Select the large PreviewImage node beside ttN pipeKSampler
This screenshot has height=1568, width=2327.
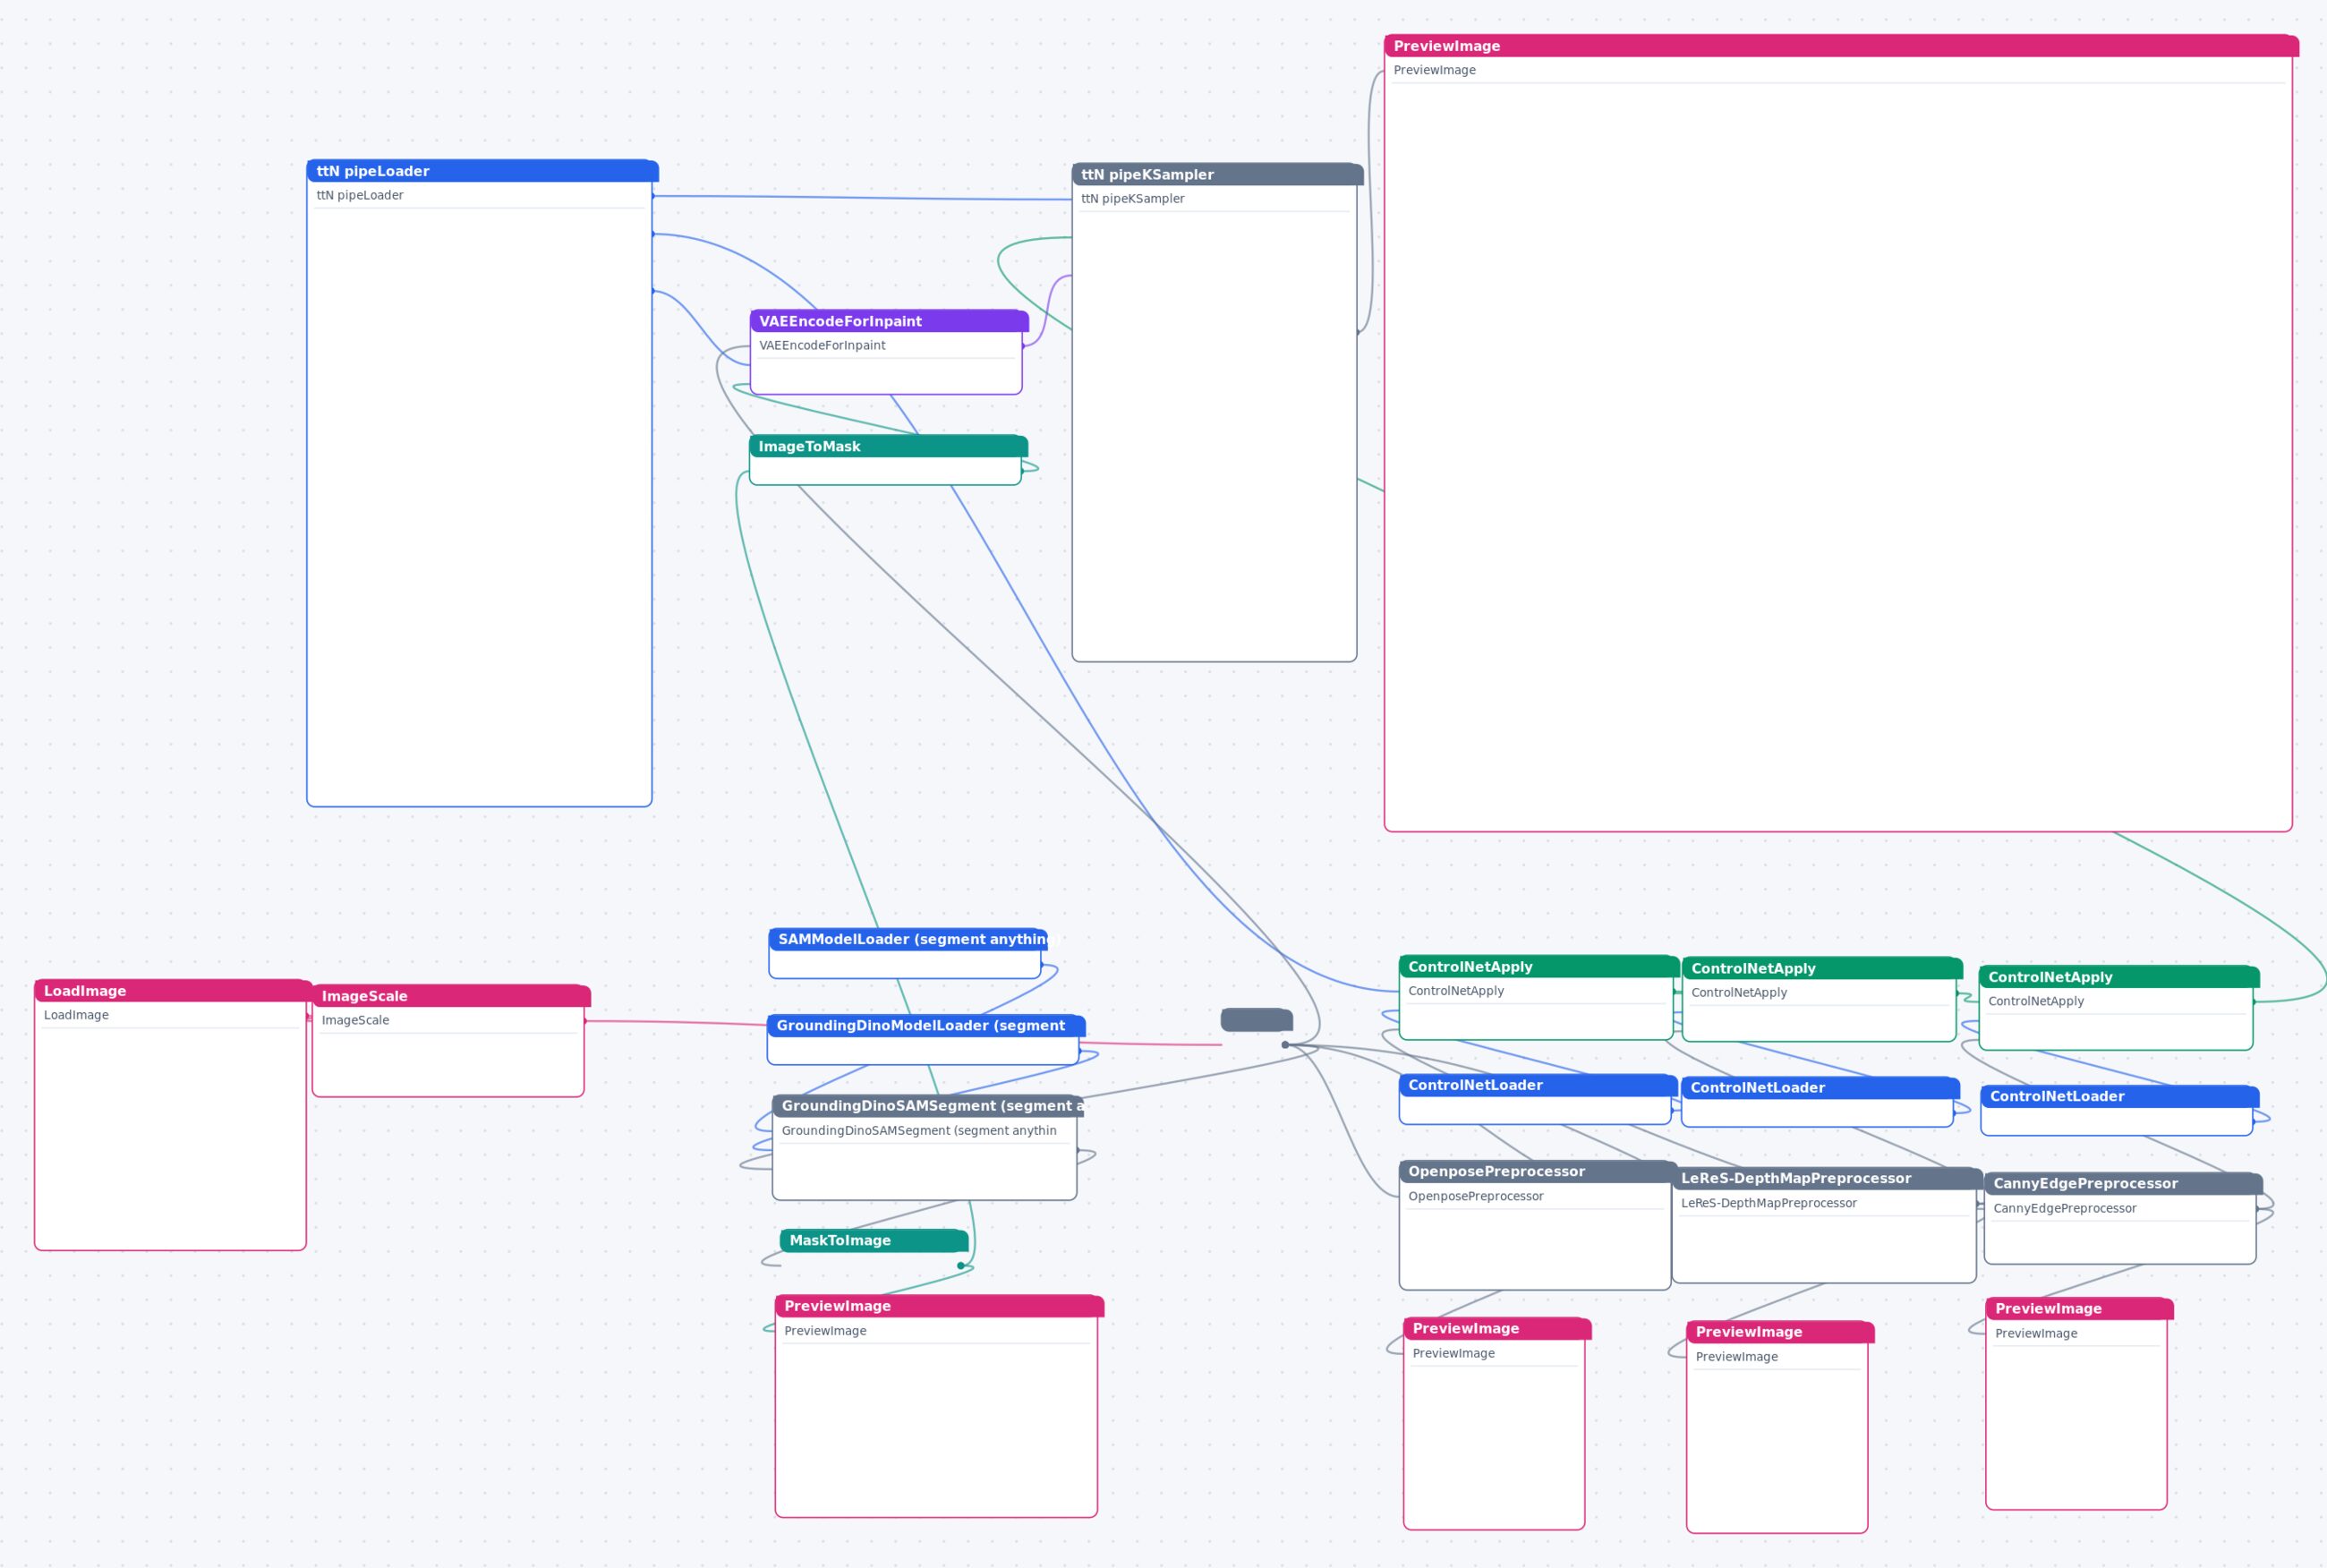pyautogui.click(x=1840, y=433)
